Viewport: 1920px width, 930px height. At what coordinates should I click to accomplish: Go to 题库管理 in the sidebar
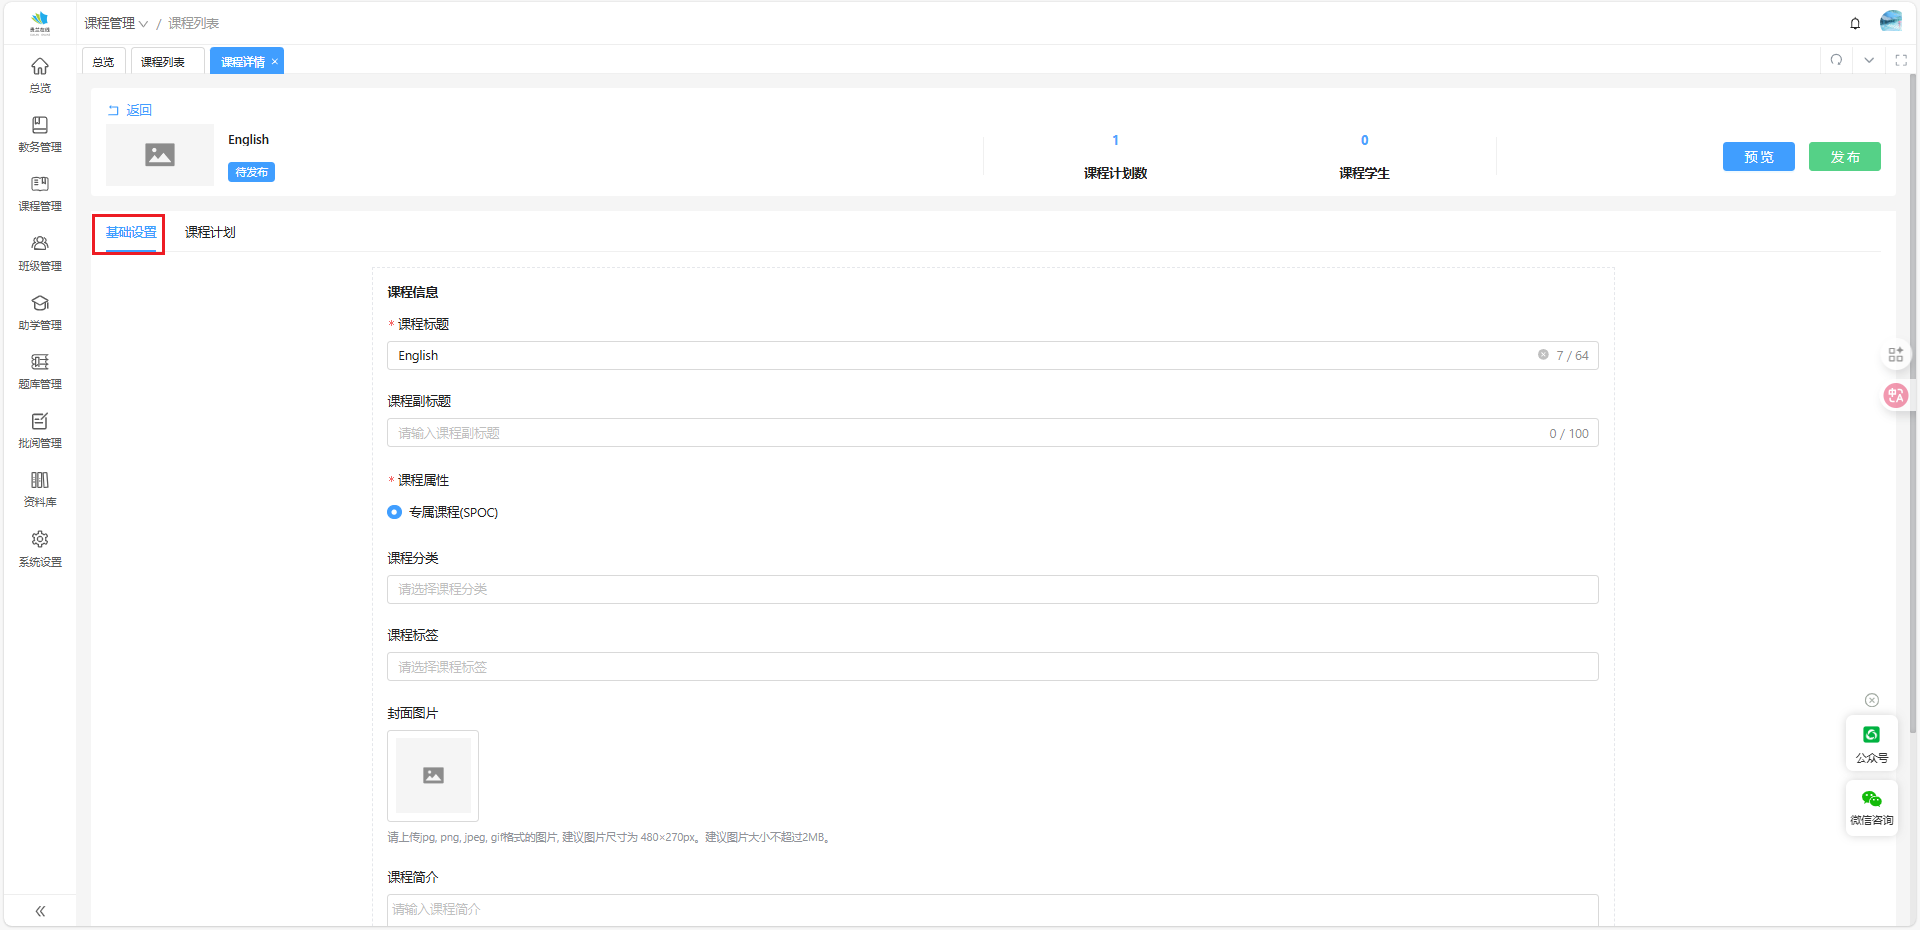coord(40,370)
